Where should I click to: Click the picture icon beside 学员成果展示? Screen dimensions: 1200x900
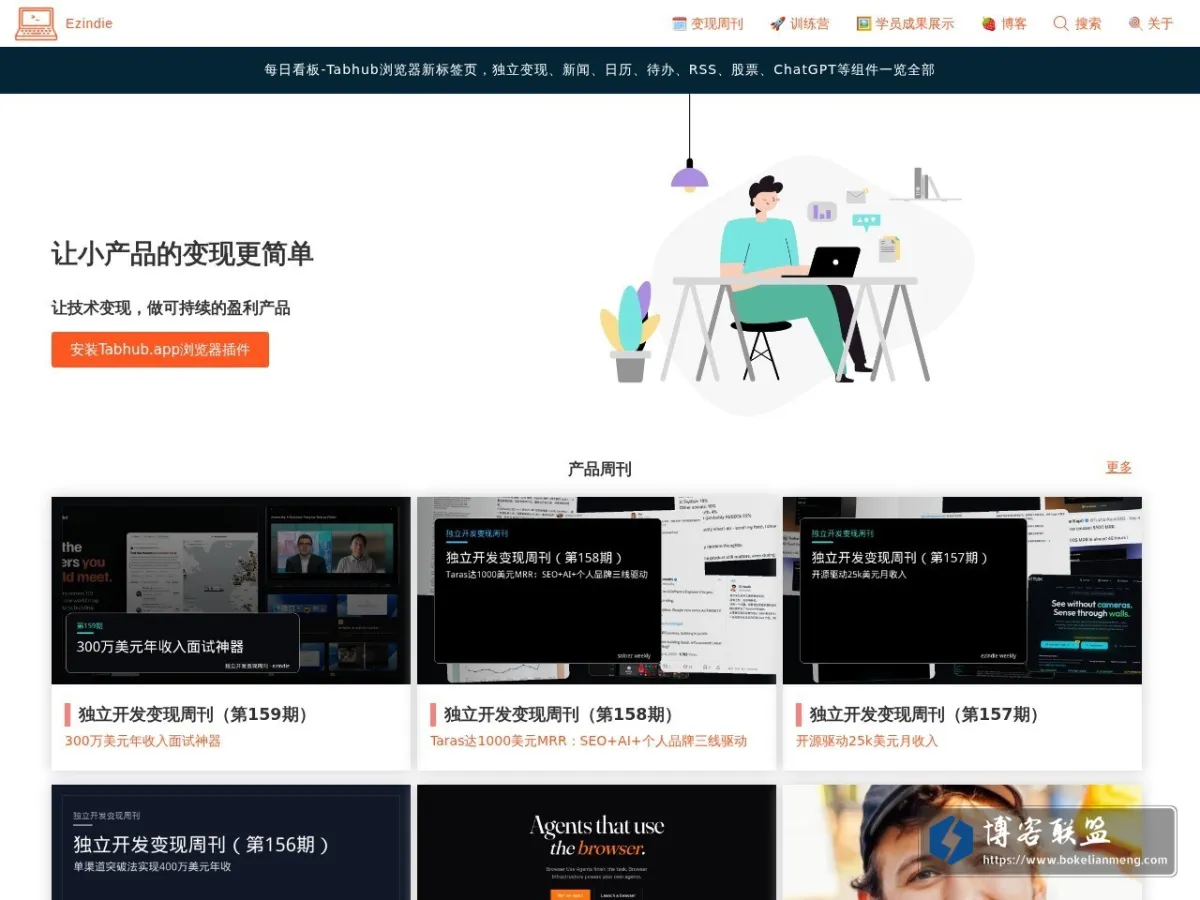(x=864, y=23)
